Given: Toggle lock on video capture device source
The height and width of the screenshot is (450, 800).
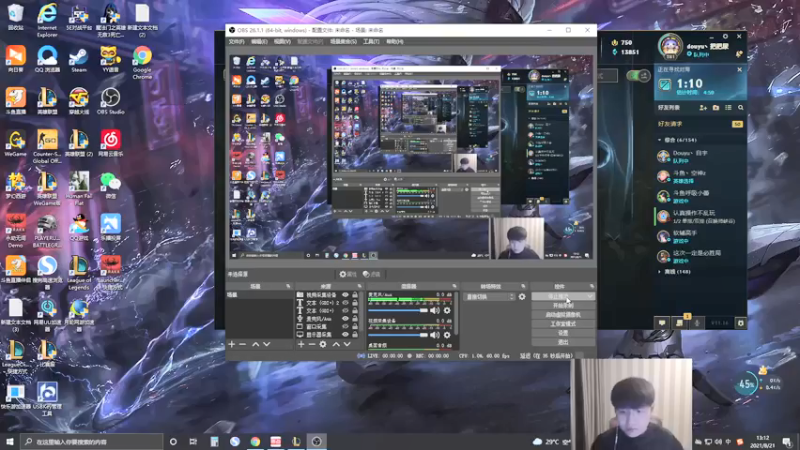Looking at the screenshot, I should [x=355, y=295].
